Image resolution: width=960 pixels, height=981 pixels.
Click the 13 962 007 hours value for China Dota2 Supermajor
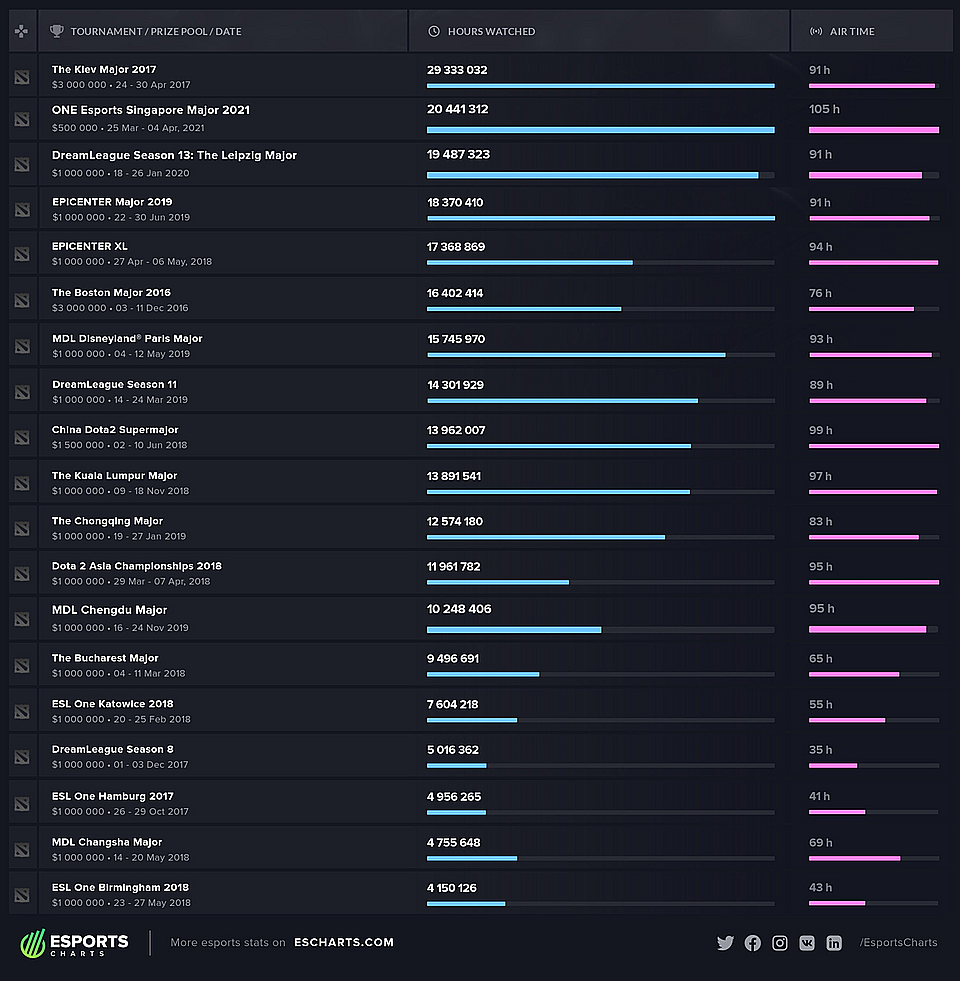coord(456,430)
